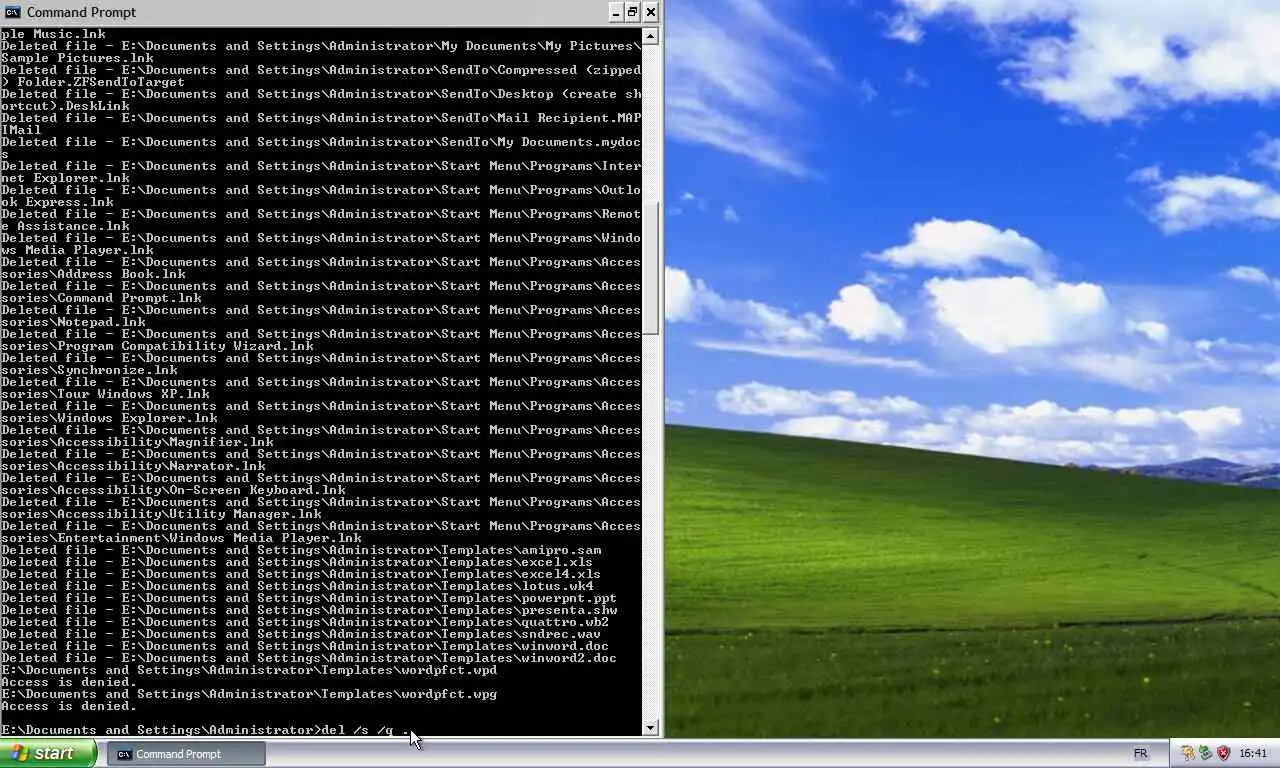1280x768 pixels.
Task: Click the deleted quattro.wb2 line
Action: [305, 622]
